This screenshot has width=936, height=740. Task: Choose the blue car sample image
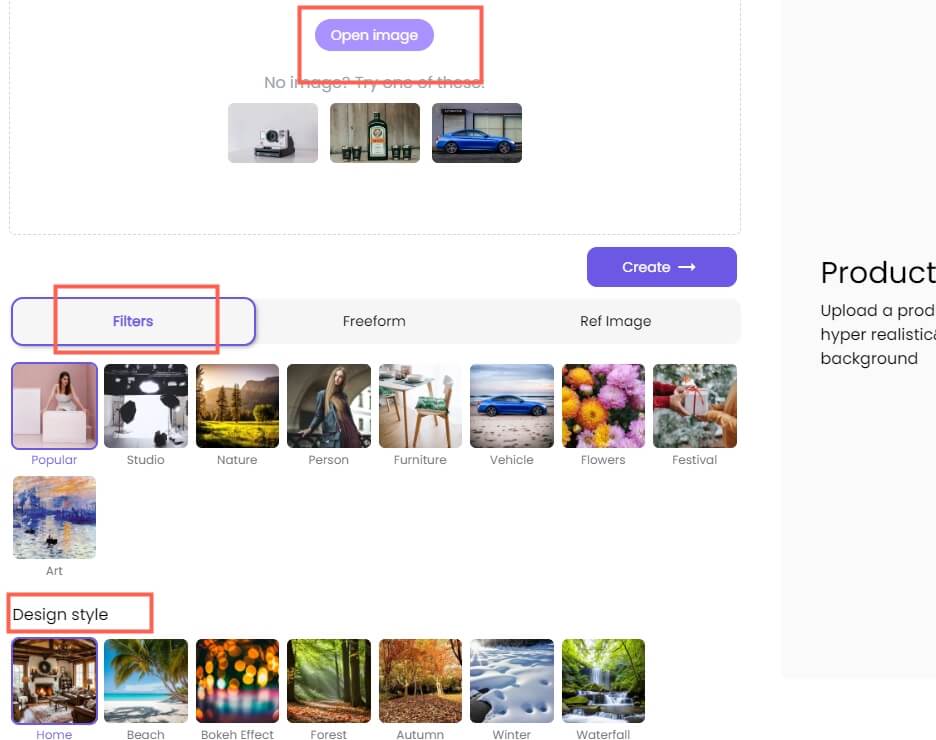[477, 133]
